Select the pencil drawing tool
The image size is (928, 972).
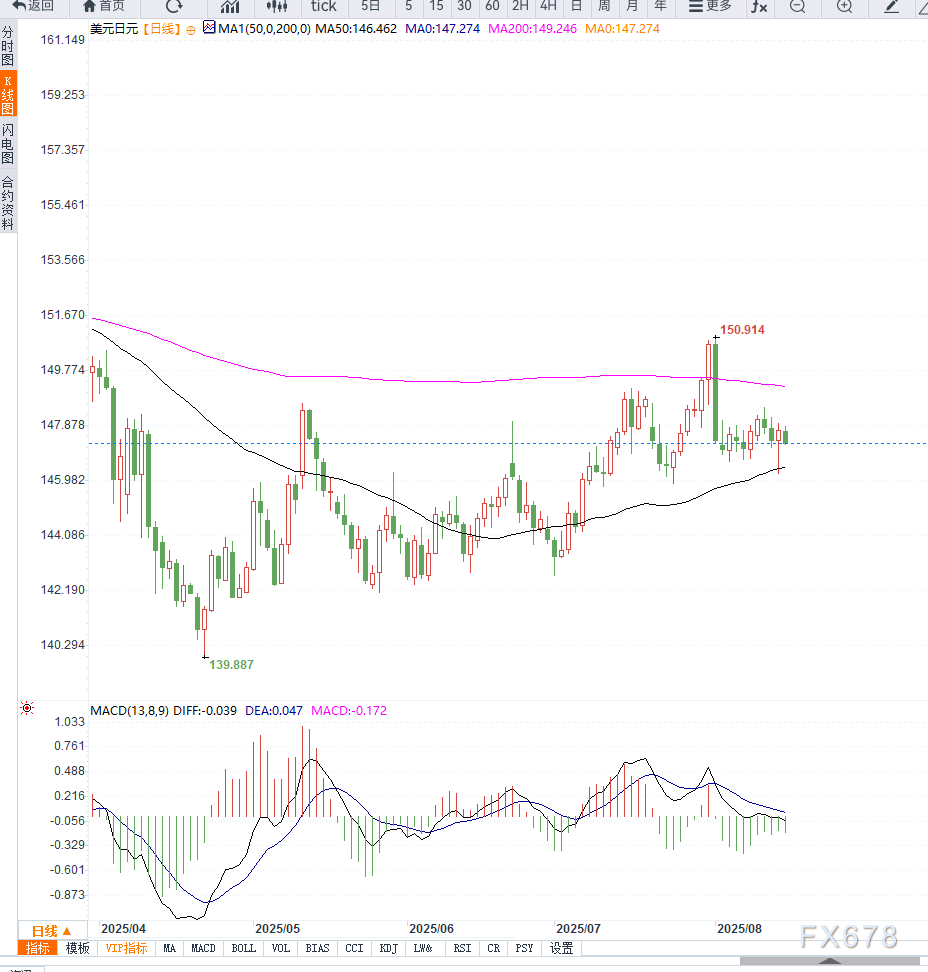(891, 6)
